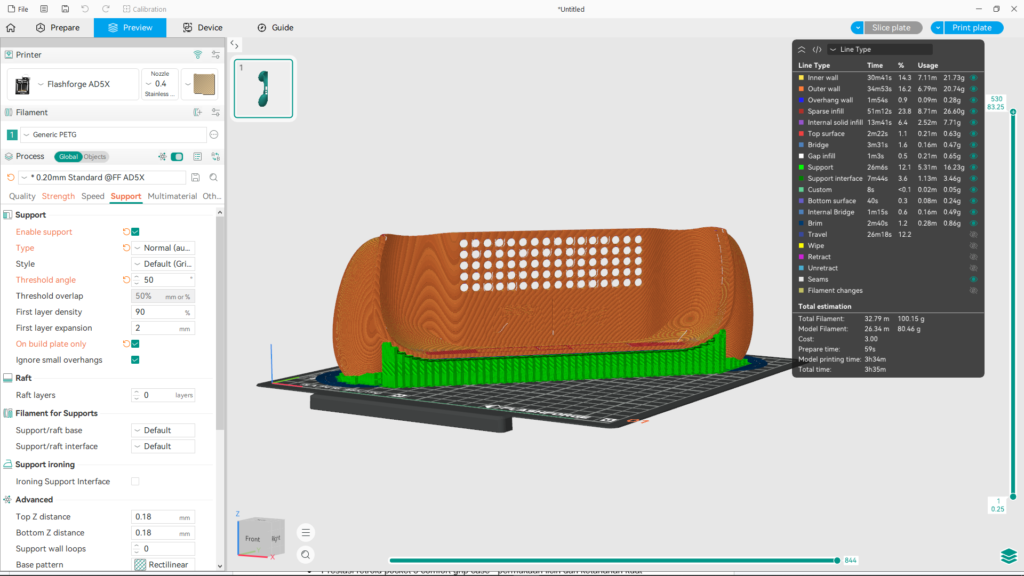Select plate 1 thumbnail
This screenshot has width=1024, height=576.
263,88
